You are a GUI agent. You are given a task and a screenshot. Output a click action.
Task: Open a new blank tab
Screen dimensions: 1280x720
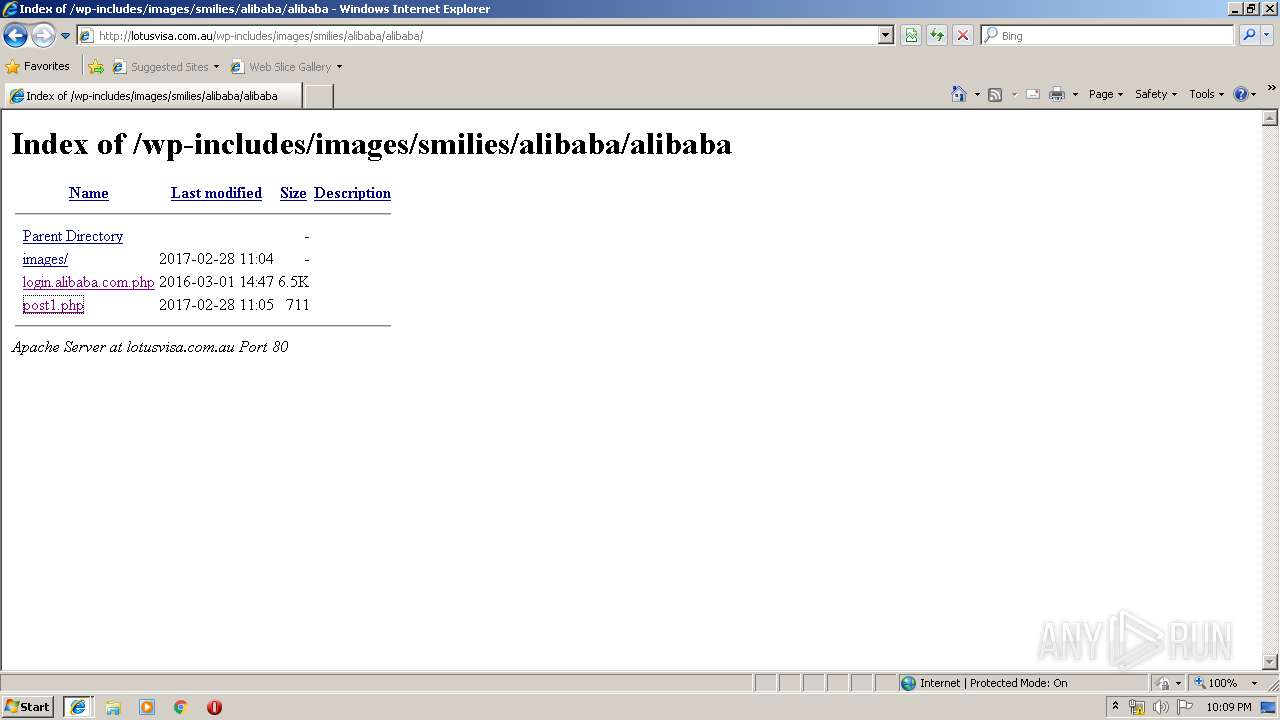coord(318,96)
